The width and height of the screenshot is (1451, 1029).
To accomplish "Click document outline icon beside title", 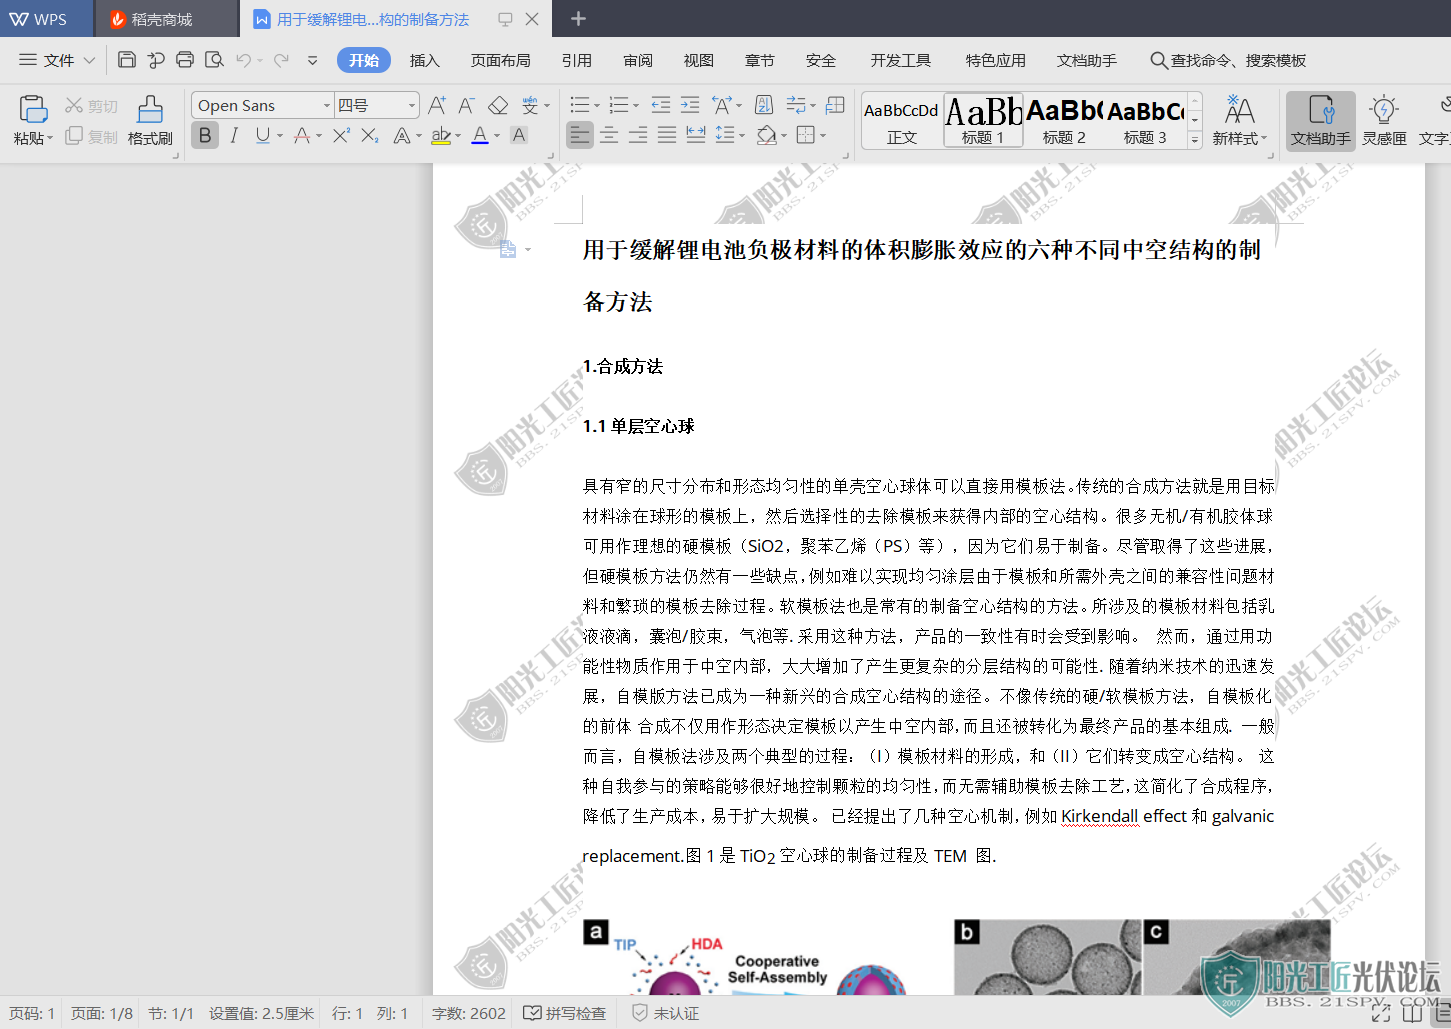I will 508,250.
